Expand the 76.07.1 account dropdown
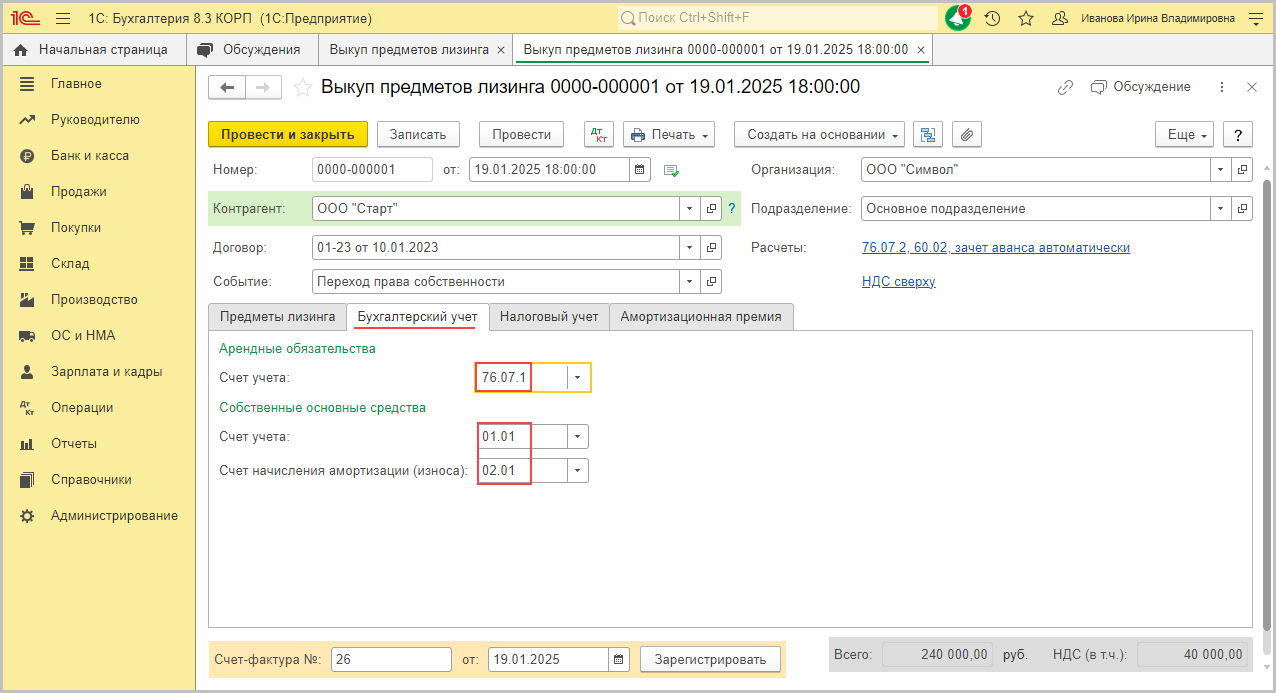The height and width of the screenshot is (693, 1276). 578,377
